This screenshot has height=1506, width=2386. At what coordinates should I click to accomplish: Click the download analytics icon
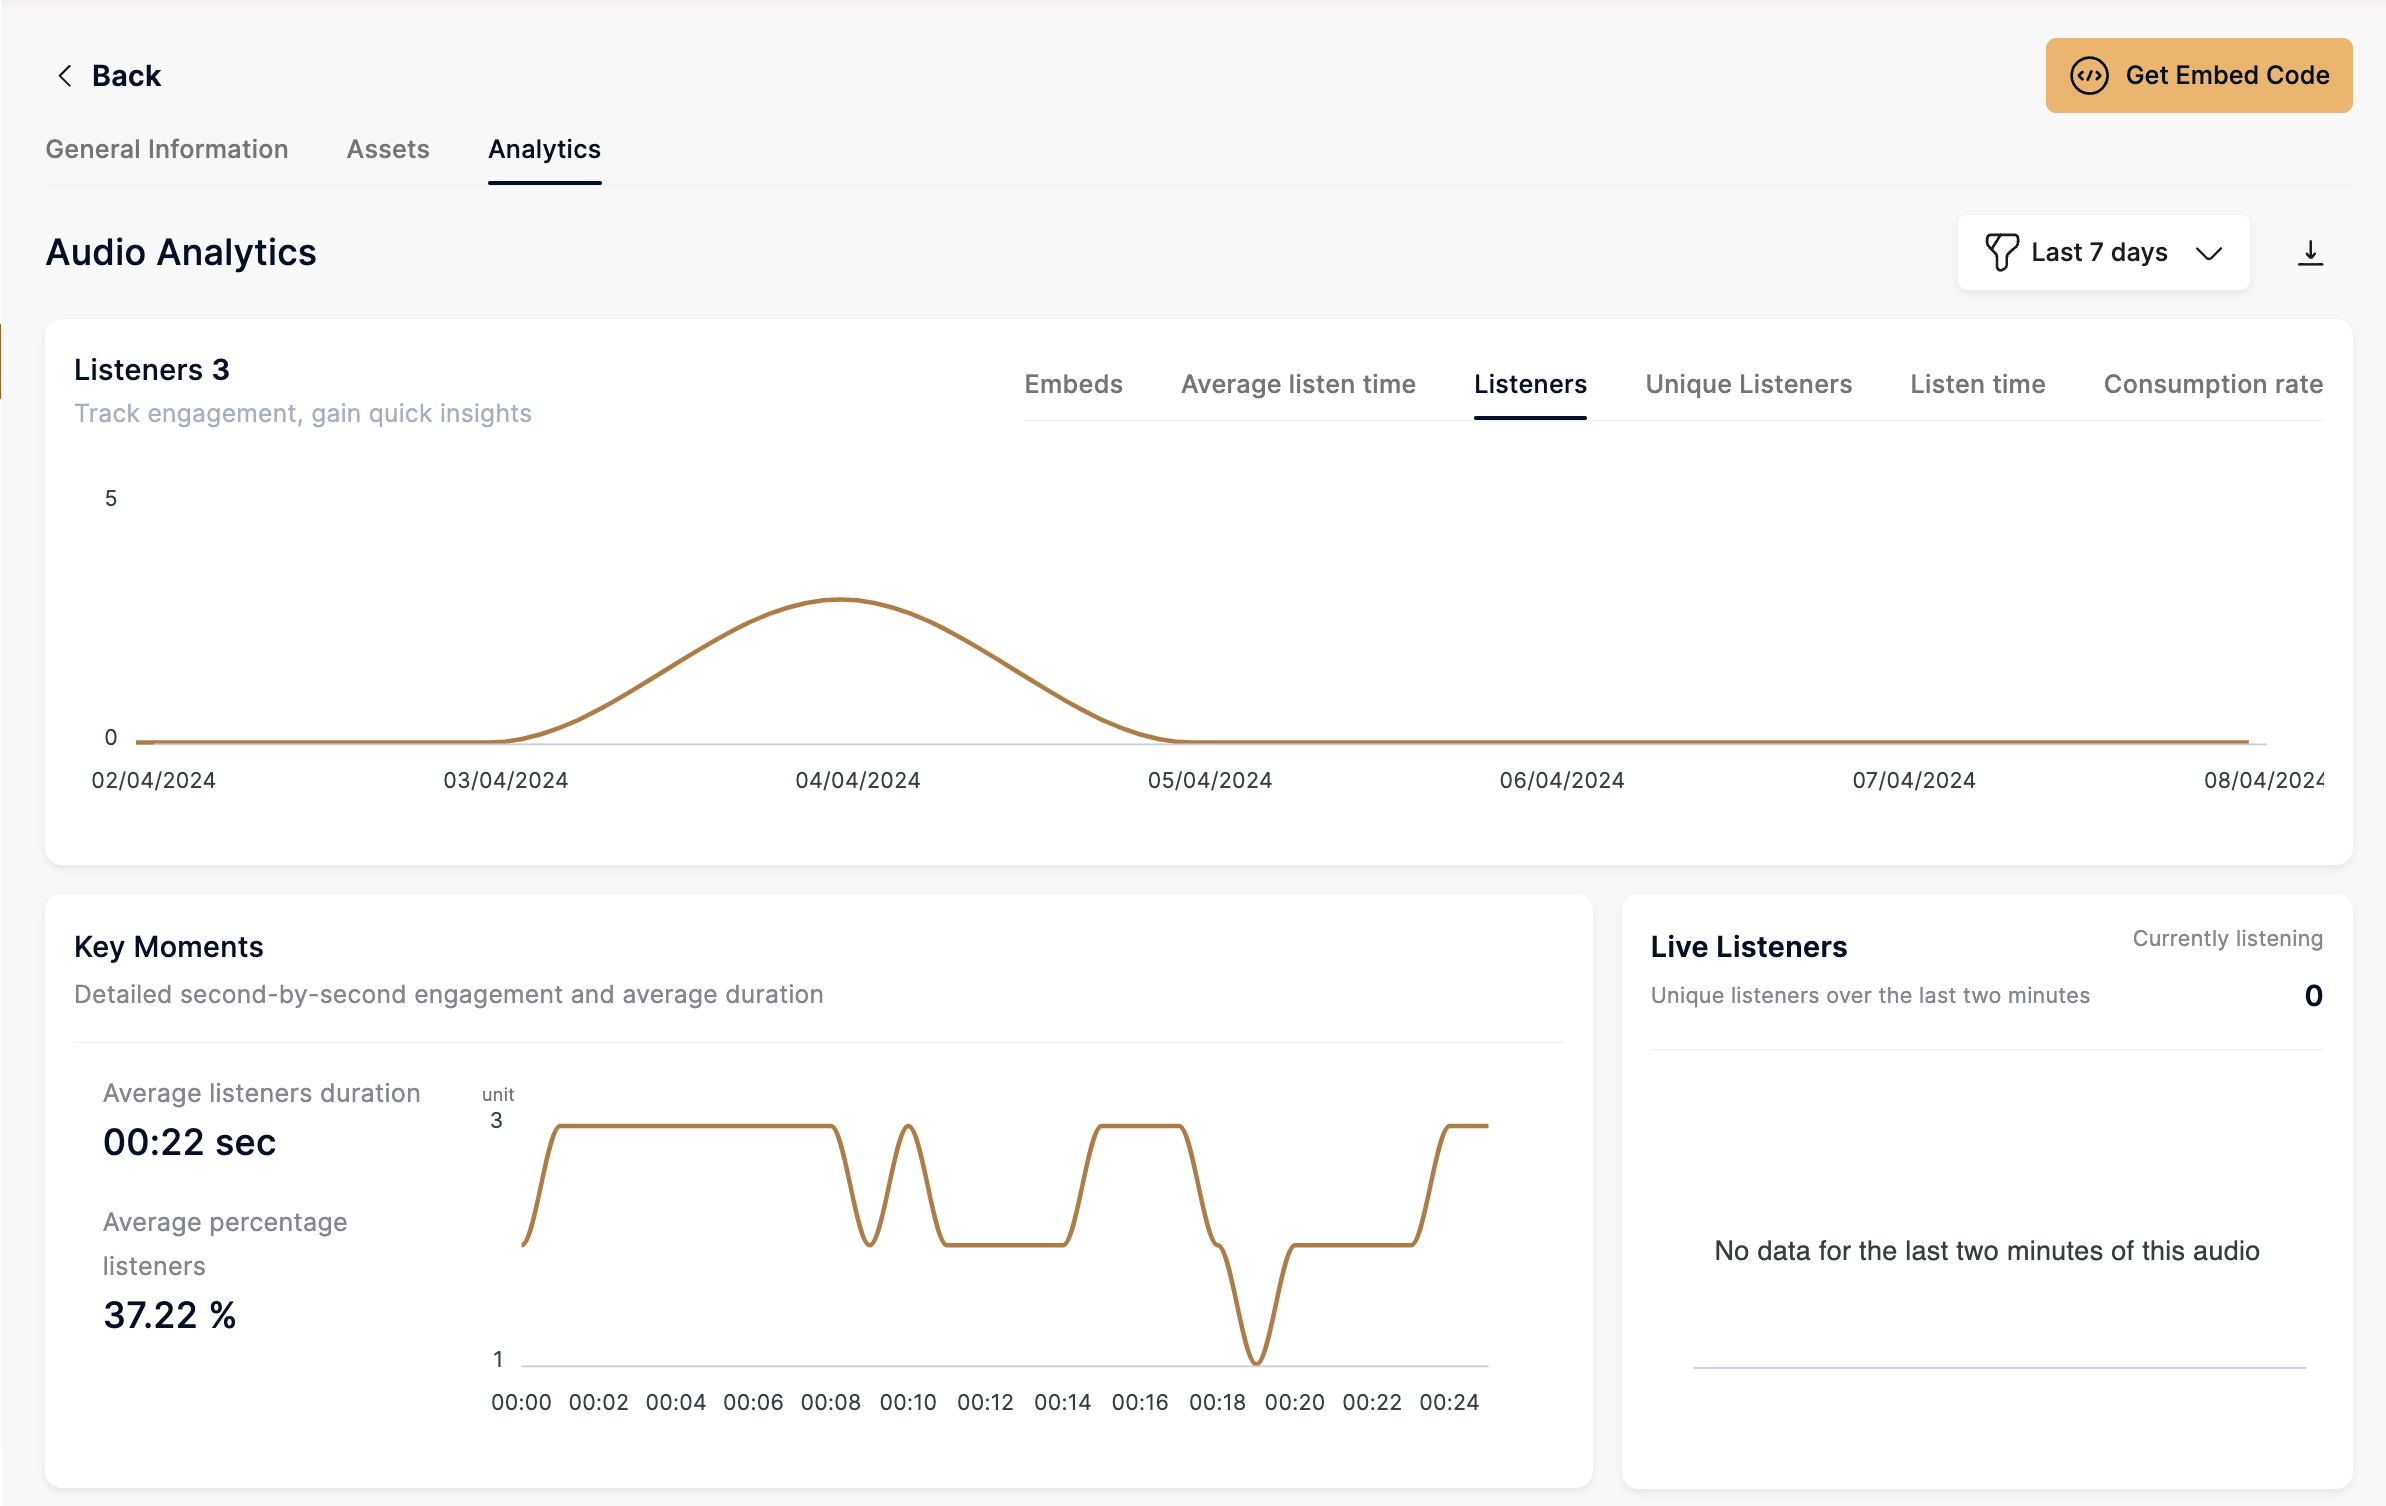[x=2310, y=253]
